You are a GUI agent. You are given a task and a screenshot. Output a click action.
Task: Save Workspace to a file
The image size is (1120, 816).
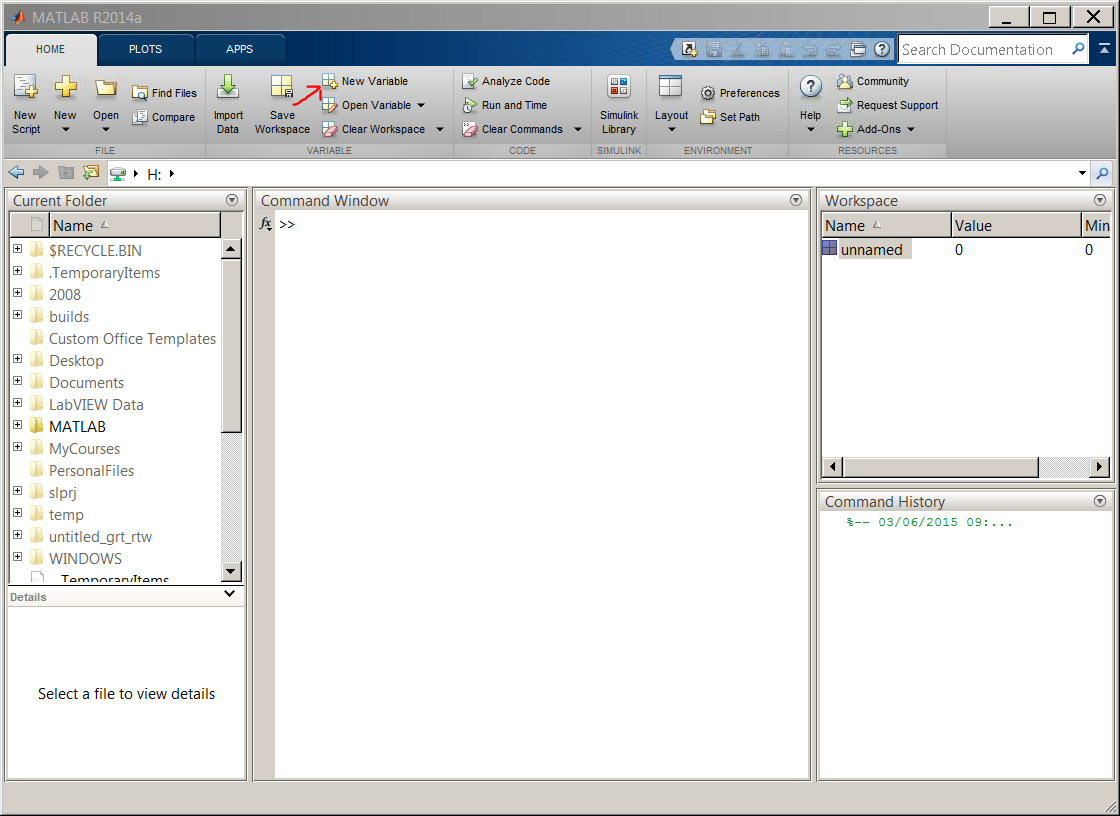[282, 104]
